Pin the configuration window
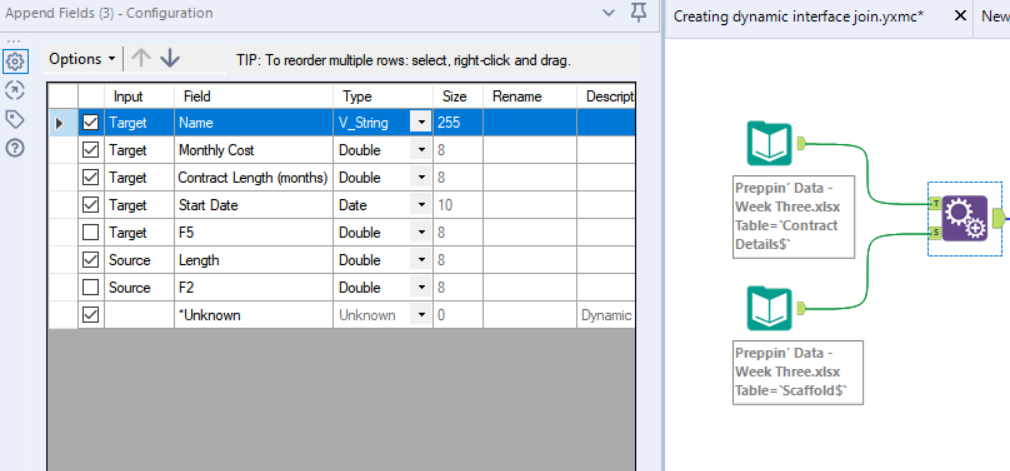The image size is (1010, 471). click(639, 13)
